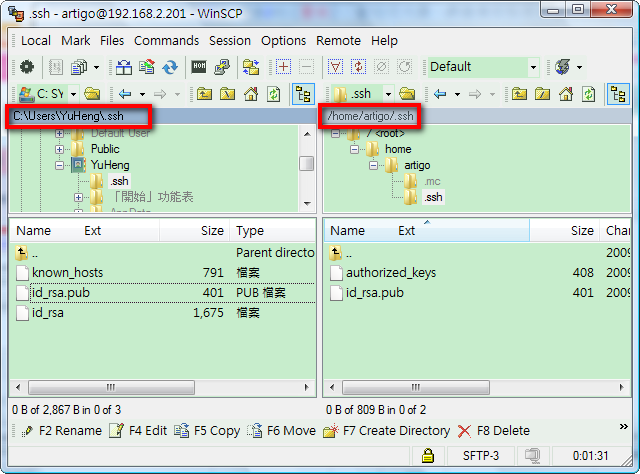Go back in local panel
This screenshot has height=474, width=640.
tap(125, 94)
